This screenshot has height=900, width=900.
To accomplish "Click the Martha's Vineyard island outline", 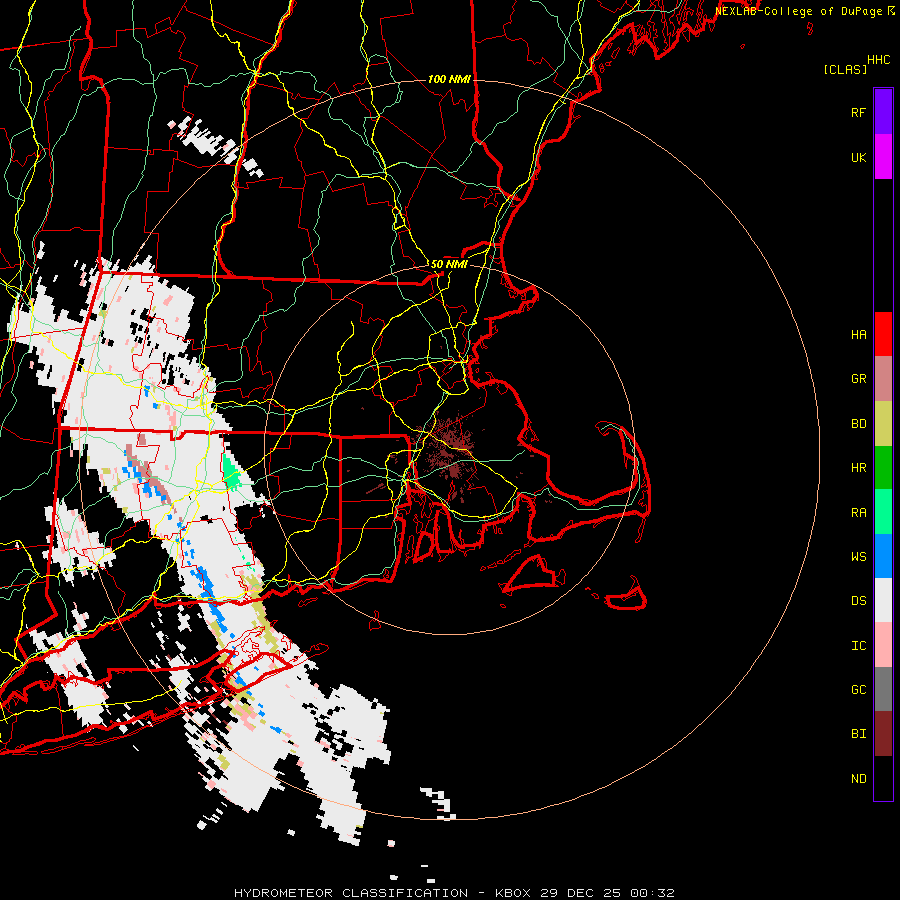I will [x=532, y=573].
